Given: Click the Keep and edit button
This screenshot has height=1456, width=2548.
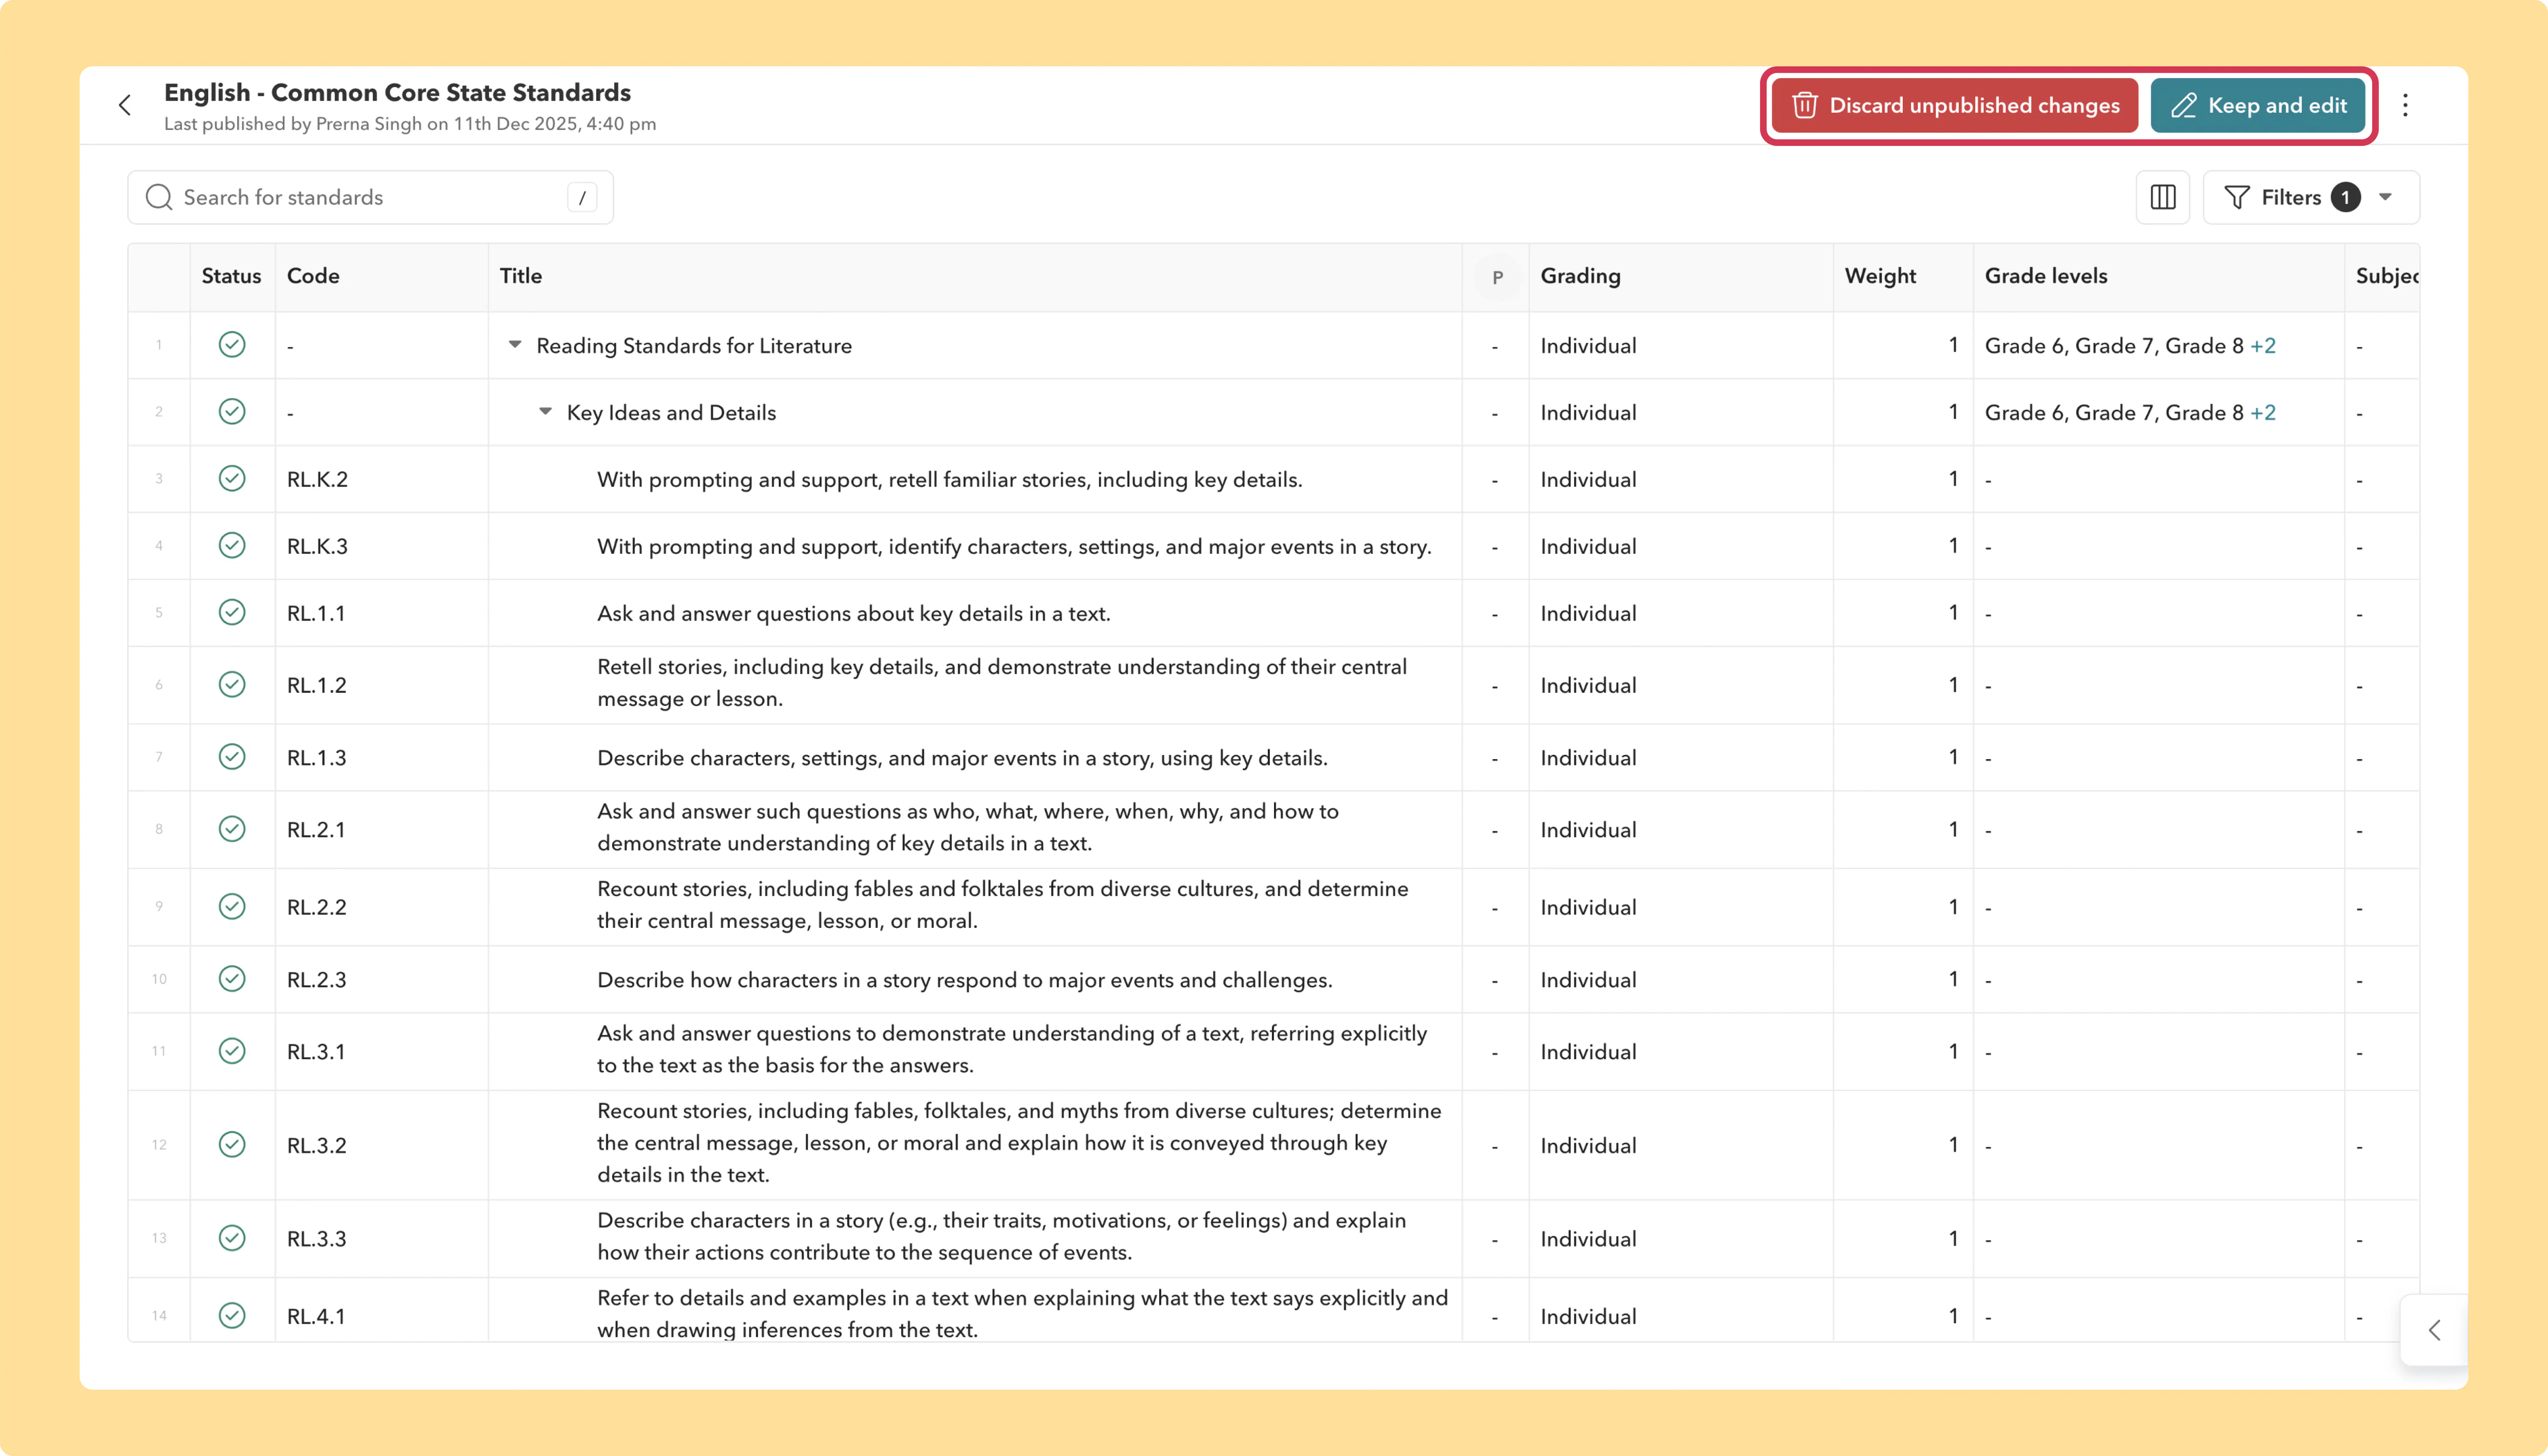Looking at the screenshot, I should click(x=2258, y=105).
